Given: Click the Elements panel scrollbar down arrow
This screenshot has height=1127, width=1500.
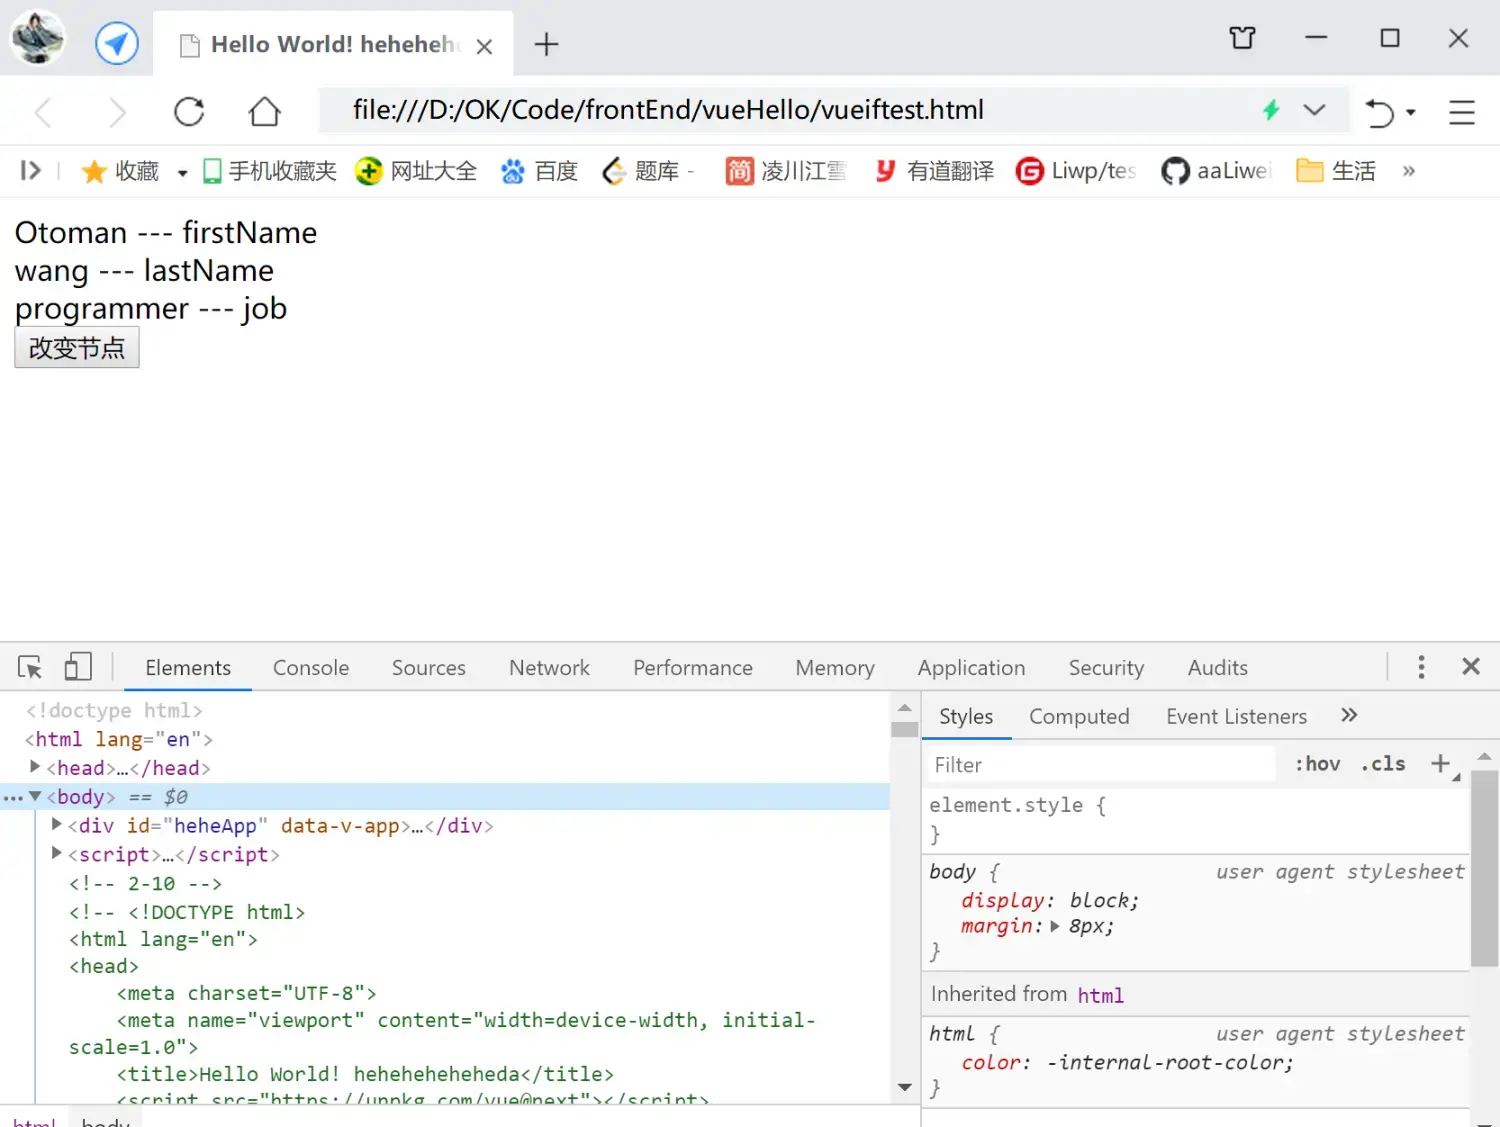Looking at the screenshot, I should click(905, 1087).
